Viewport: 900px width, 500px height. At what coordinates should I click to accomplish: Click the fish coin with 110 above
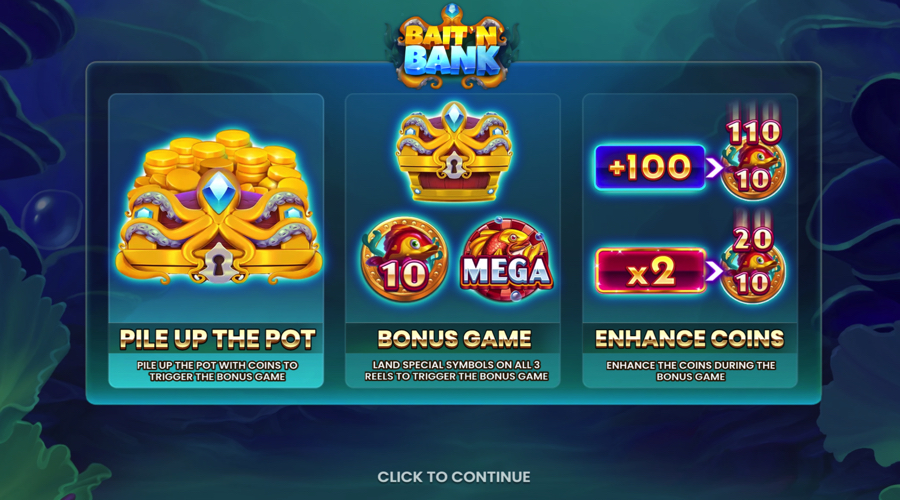[x=752, y=169]
